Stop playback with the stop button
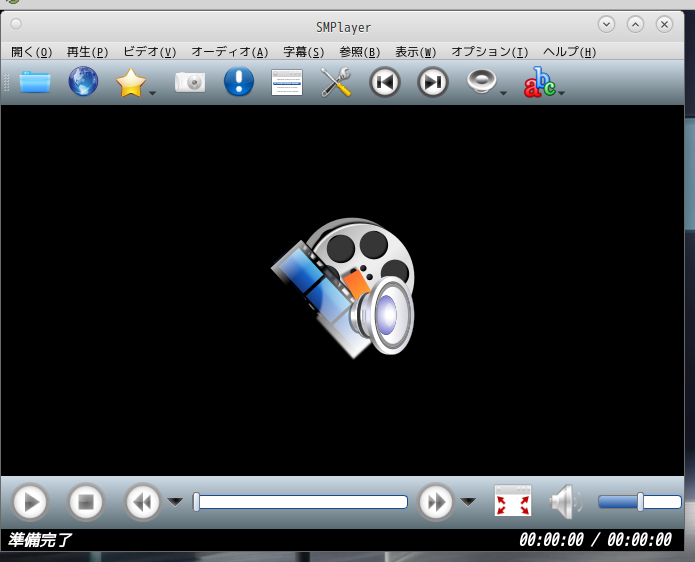 [86, 502]
